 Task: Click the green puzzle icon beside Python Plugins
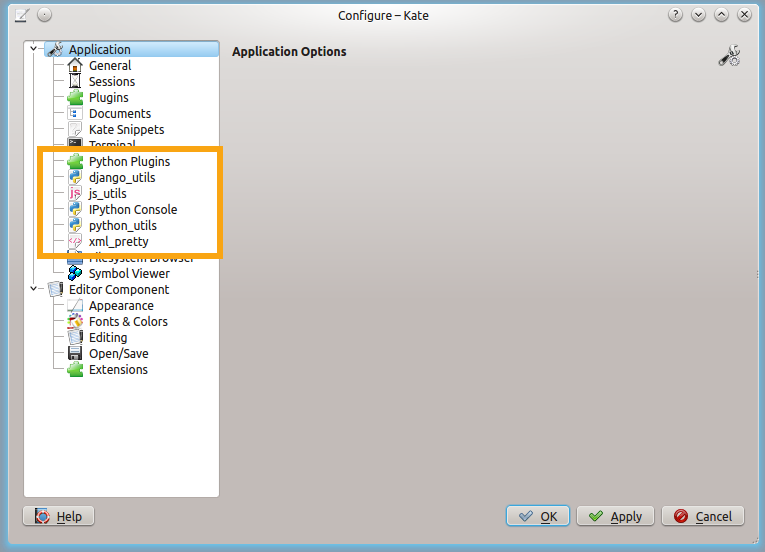(75, 161)
